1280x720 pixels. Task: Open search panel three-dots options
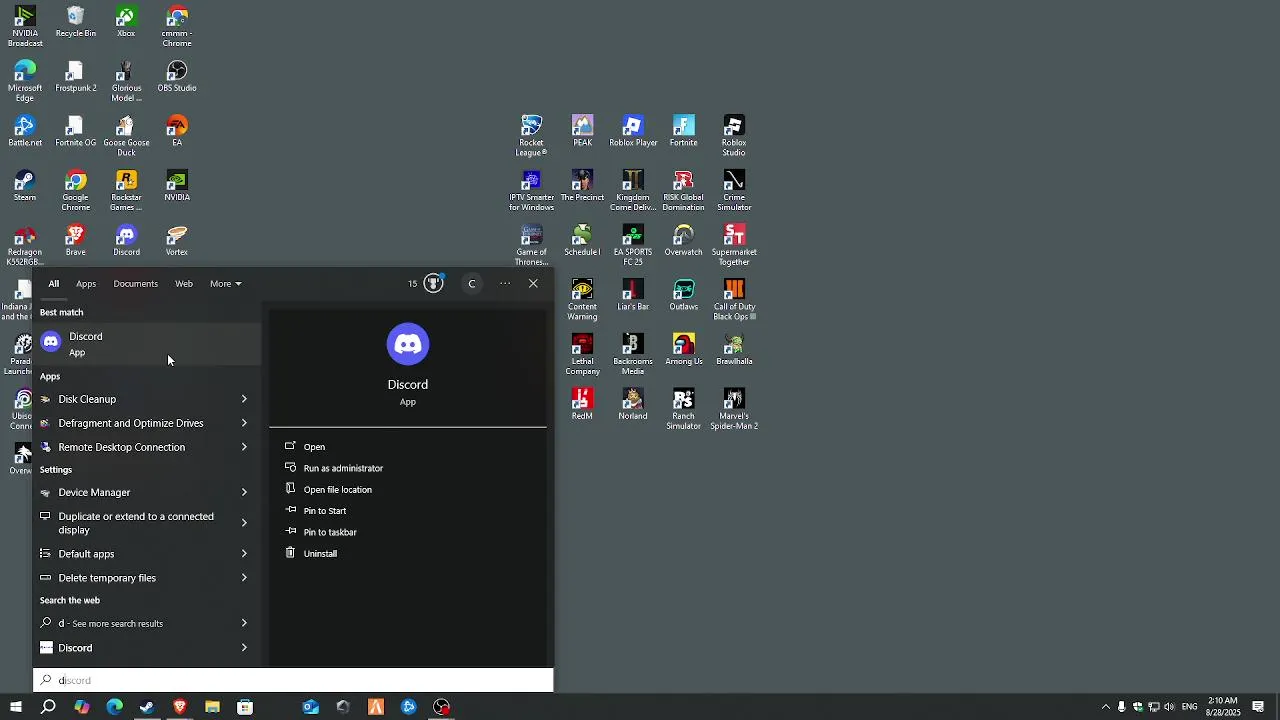505,284
